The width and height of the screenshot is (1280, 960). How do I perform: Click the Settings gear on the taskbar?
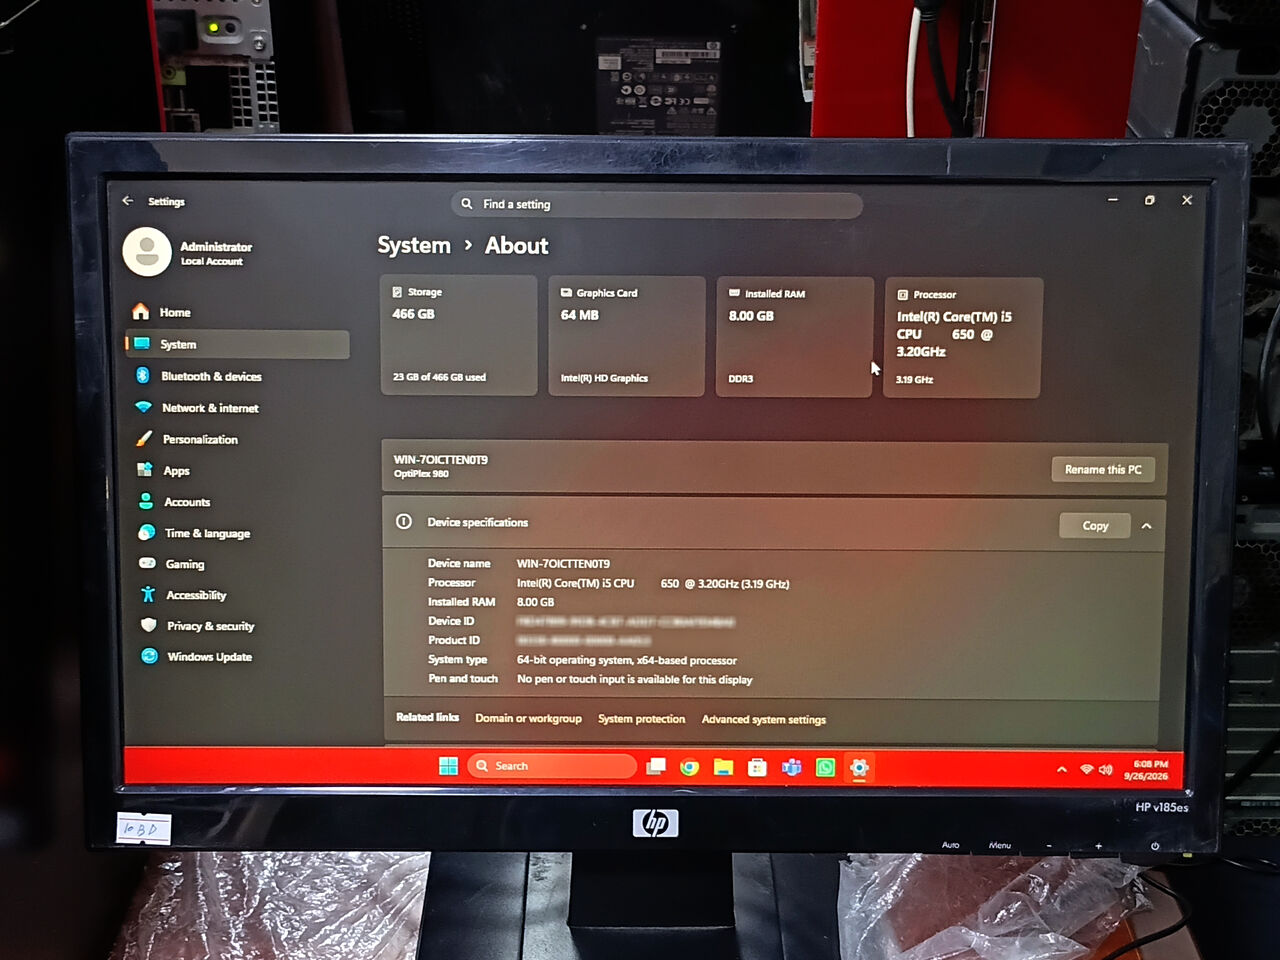(x=859, y=767)
